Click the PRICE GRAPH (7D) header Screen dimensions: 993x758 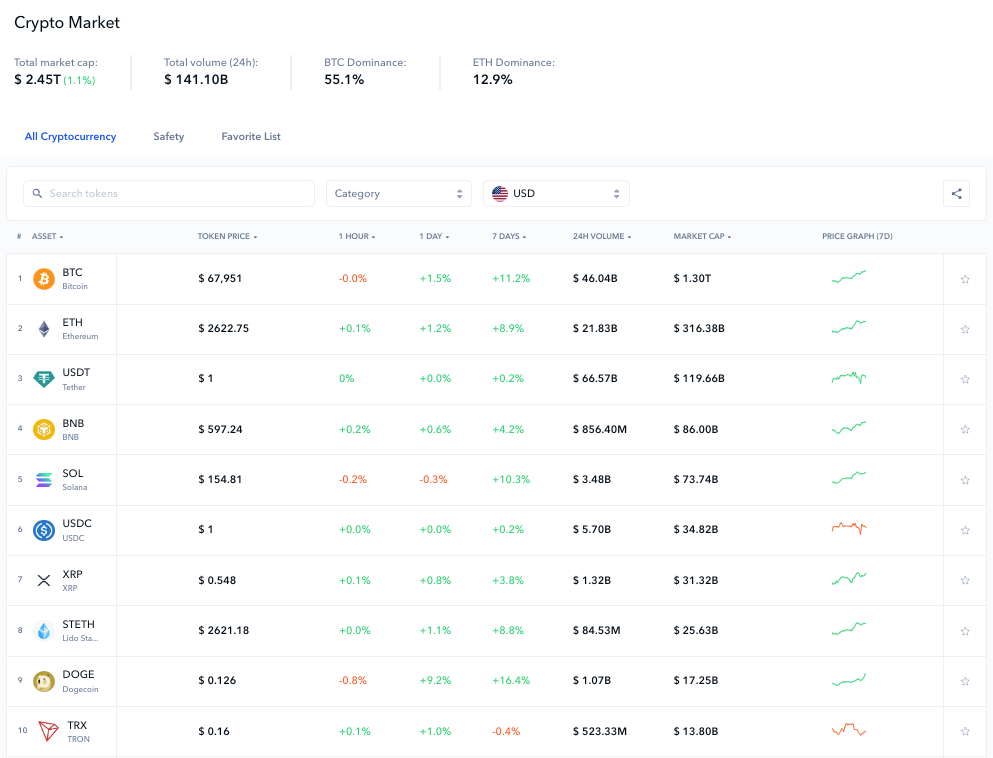tap(857, 236)
